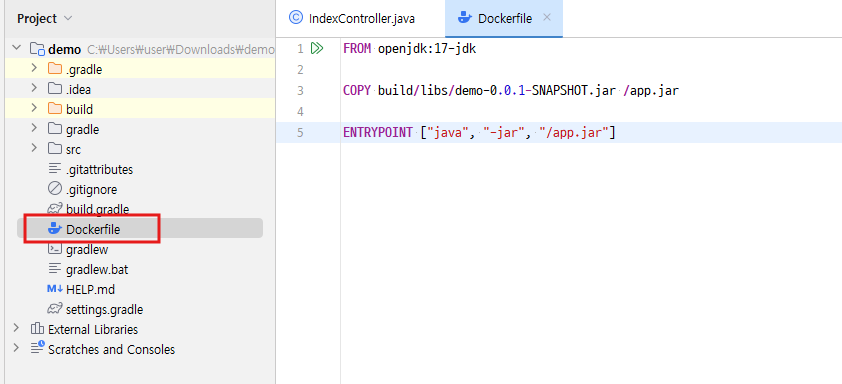Click the Java class icon on IndexController.java tab
The height and width of the screenshot is (384, 842).
[295, 18]
